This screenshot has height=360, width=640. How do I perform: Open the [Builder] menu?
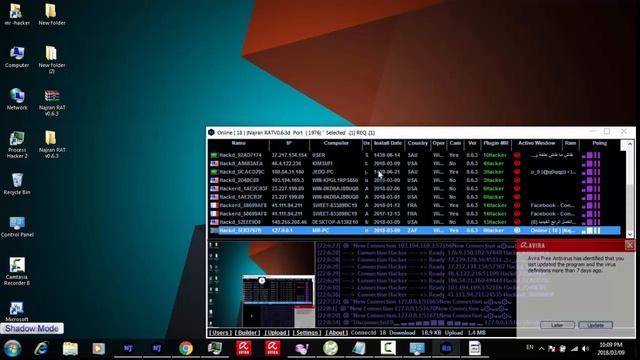coord(247,333)
